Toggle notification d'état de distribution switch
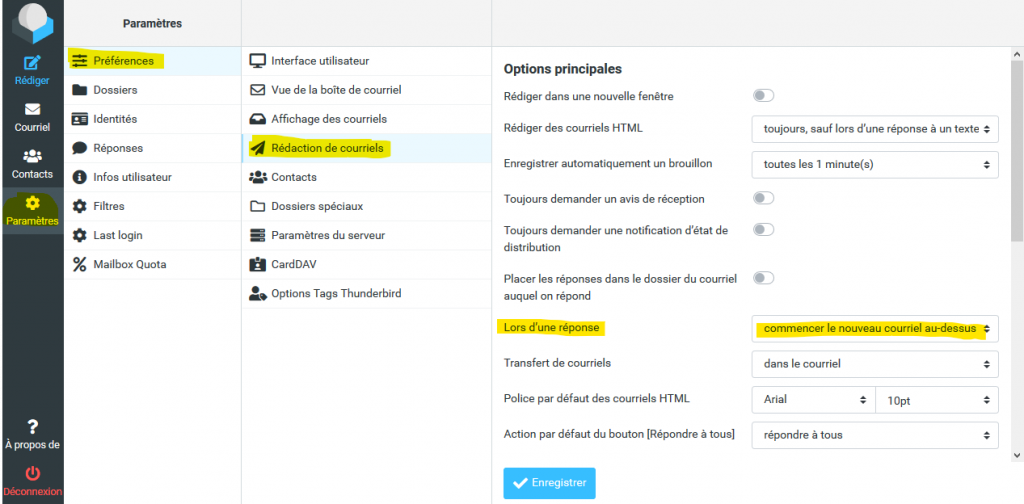 click(x=764, y=230)
